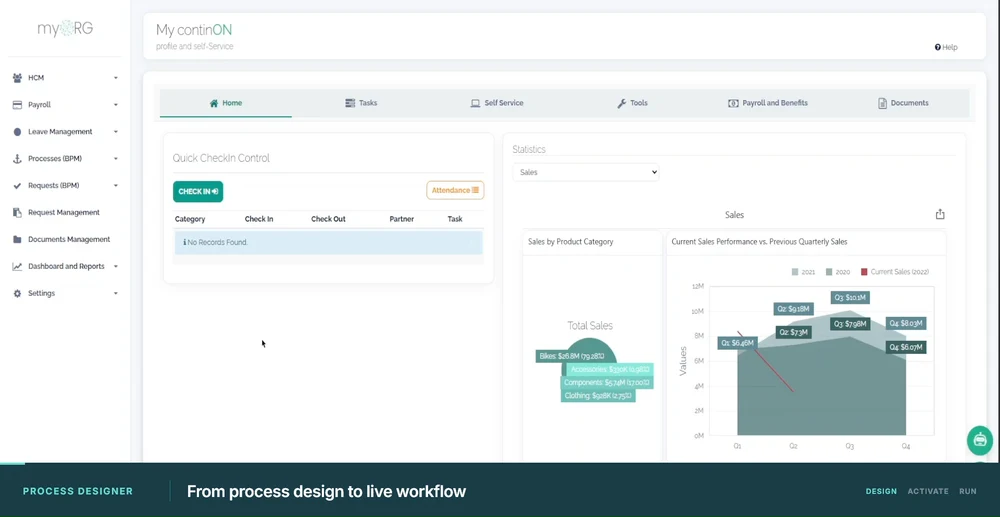Click the Q3: $10.1M chart label

pyautogui.click(x=850, y=298)
